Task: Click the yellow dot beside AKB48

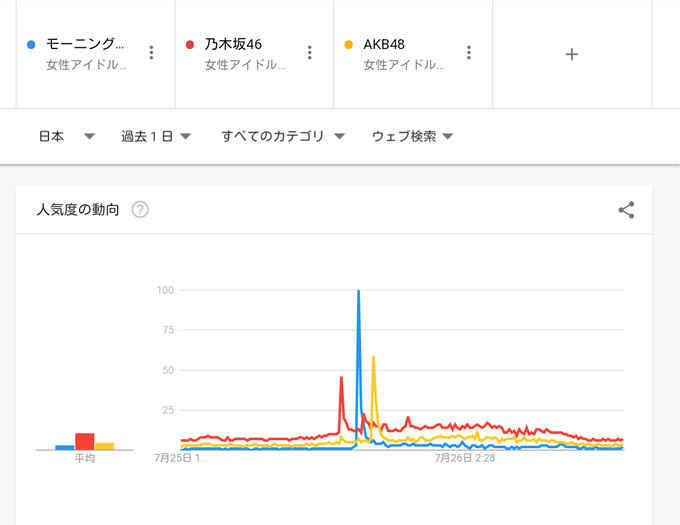Action: 349,45
